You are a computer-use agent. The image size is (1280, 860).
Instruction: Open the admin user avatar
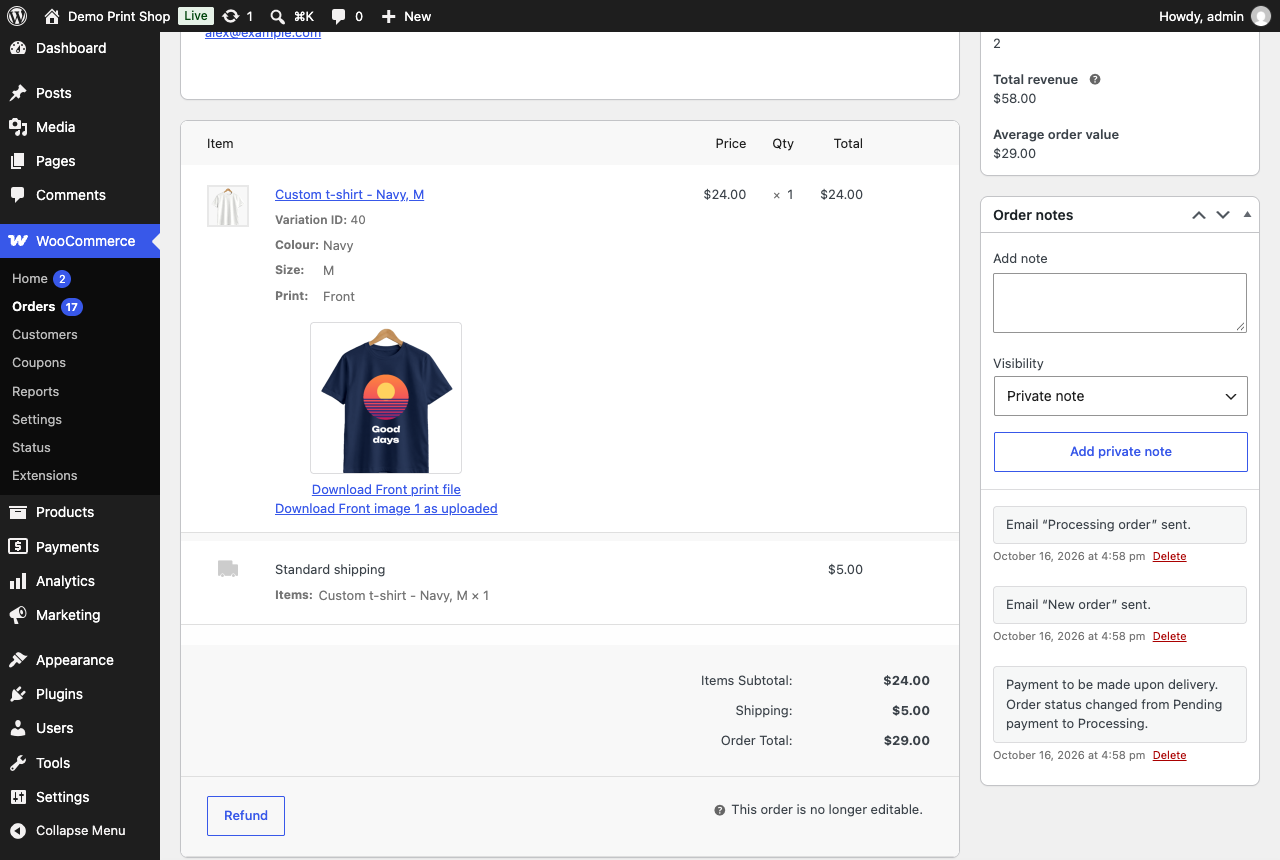(1261, 16)
